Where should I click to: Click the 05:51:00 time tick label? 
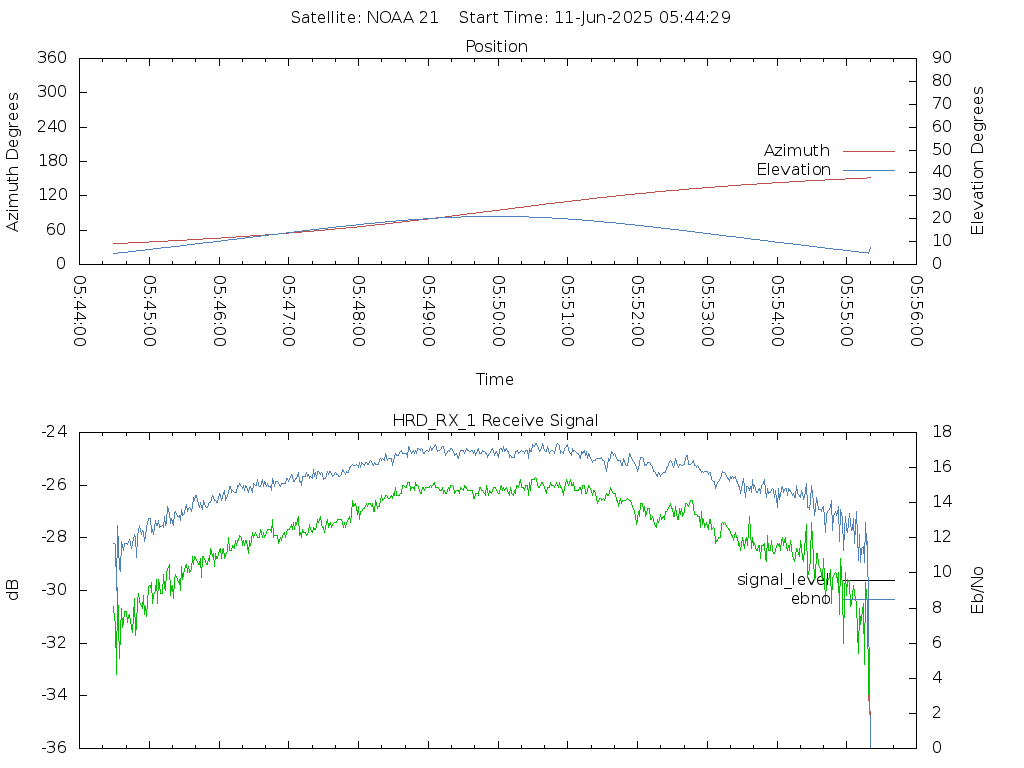[x=568, y=311]
